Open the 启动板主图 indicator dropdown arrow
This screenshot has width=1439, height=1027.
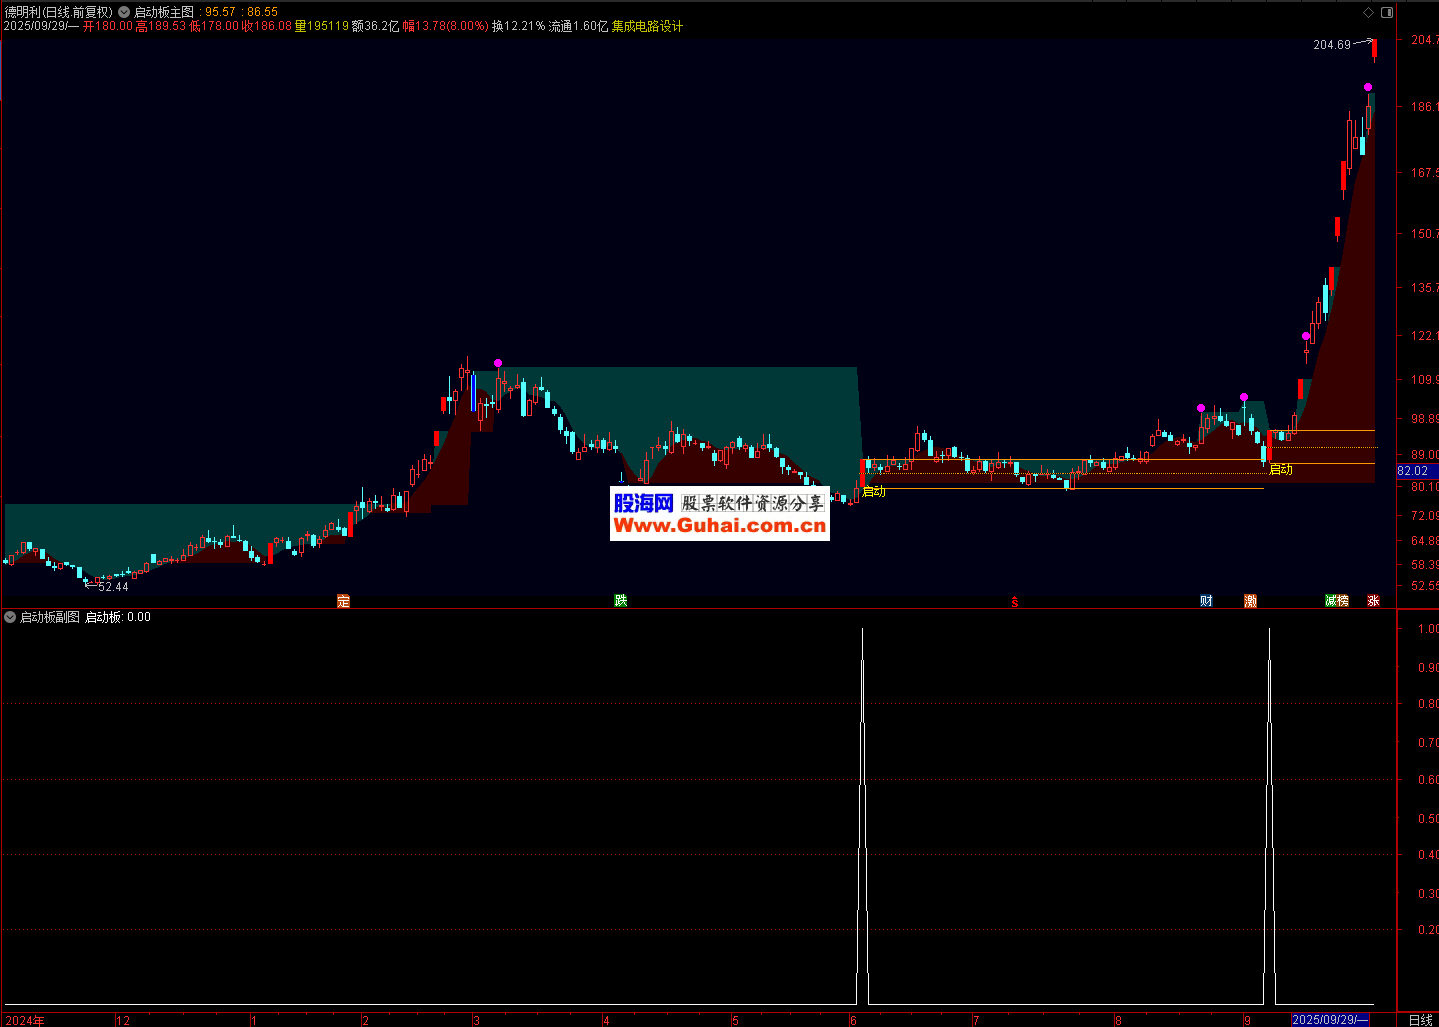[124, 12]
